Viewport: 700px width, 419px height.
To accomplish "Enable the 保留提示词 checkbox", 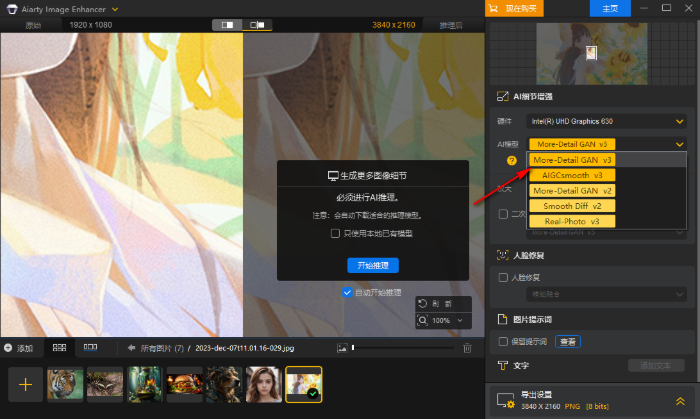I will tap(503, 341).
